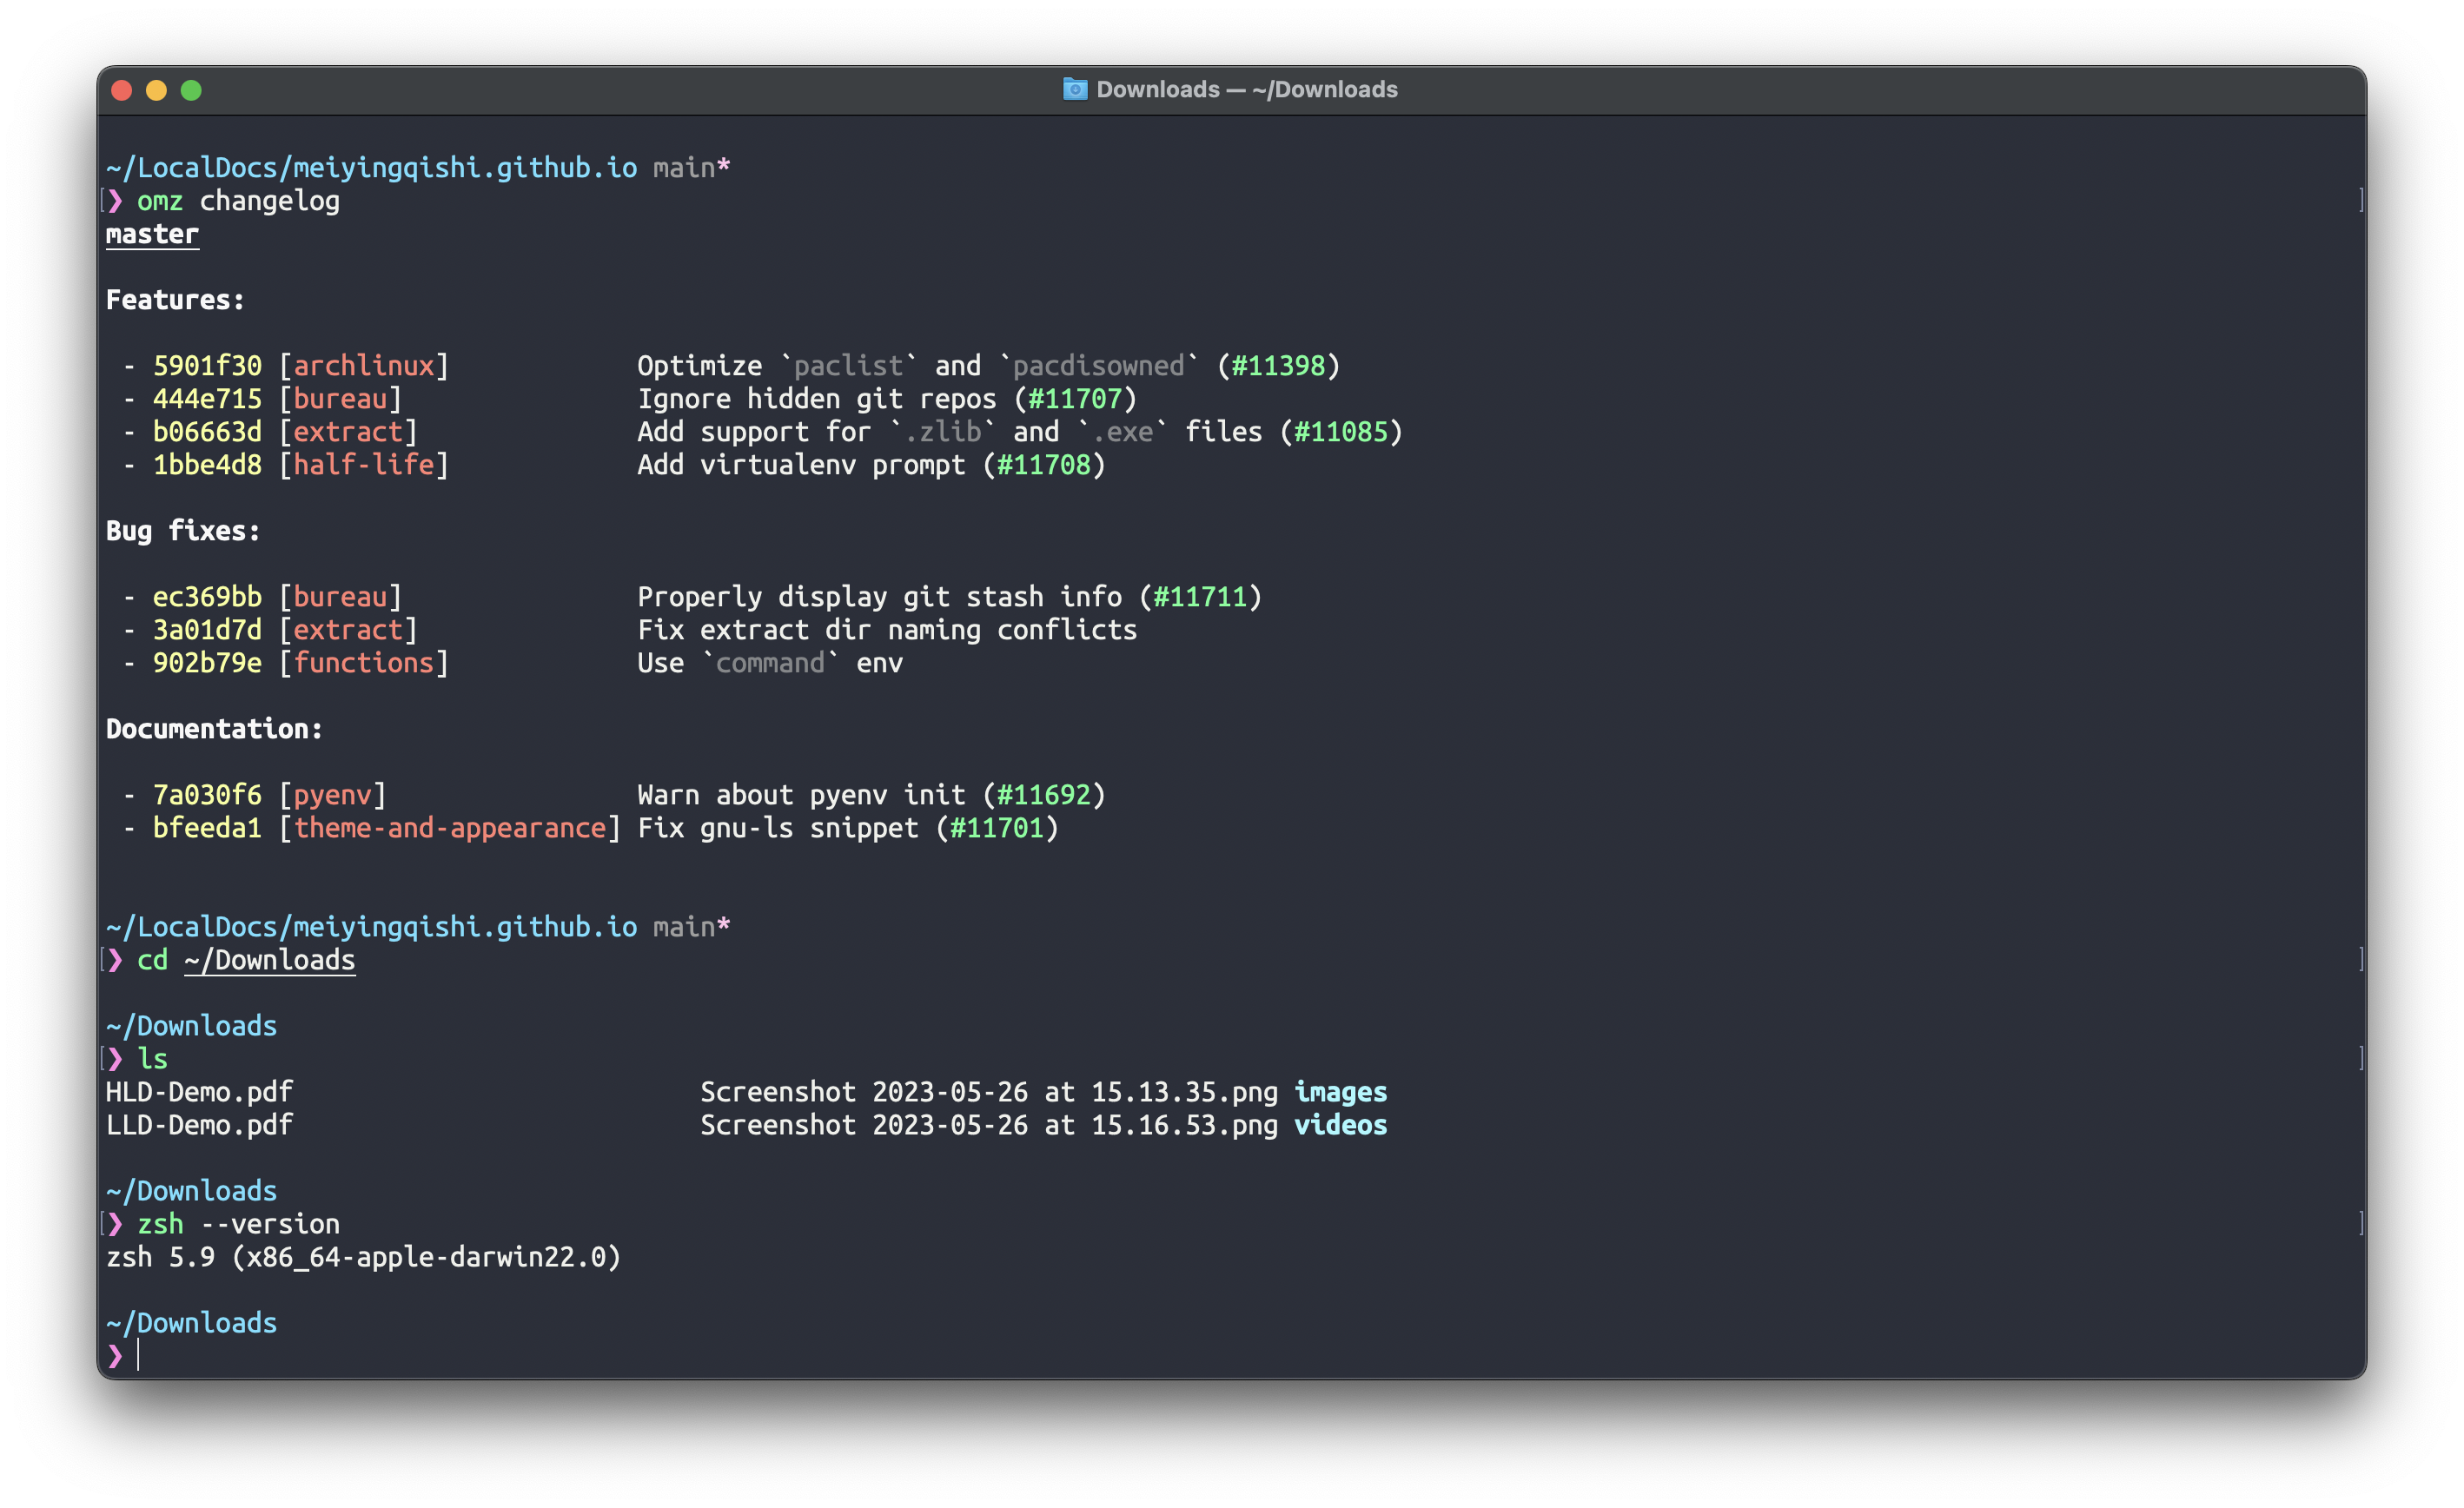The height and width of the screenshot is (1508, 2464).
Task: Click the underlined master heading
Action: (x=152, y=234)
